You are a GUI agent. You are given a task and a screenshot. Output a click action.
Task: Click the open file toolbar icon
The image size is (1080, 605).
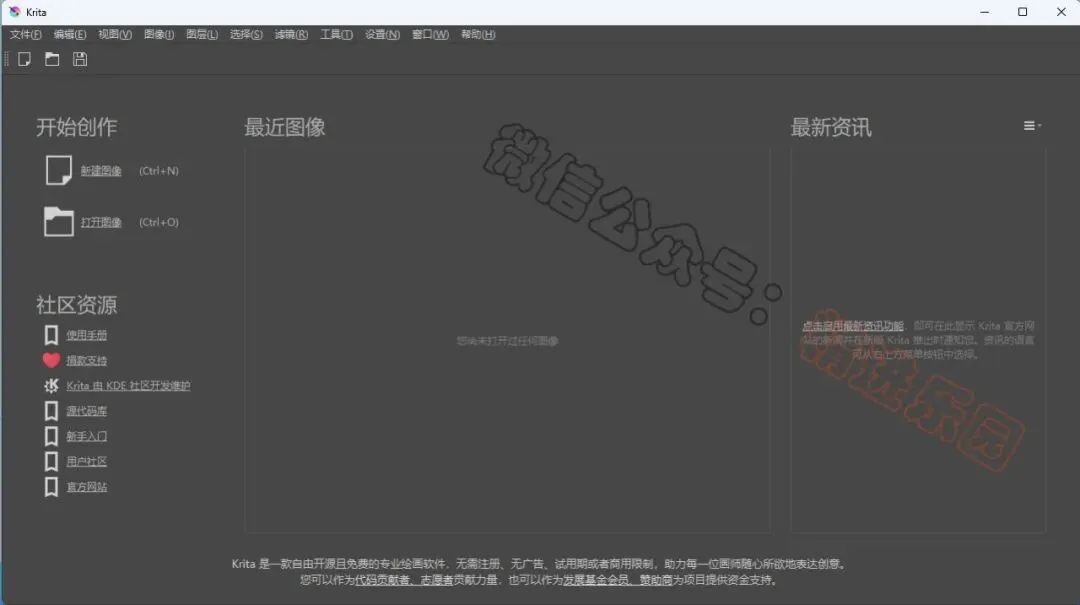coord(52,59)
